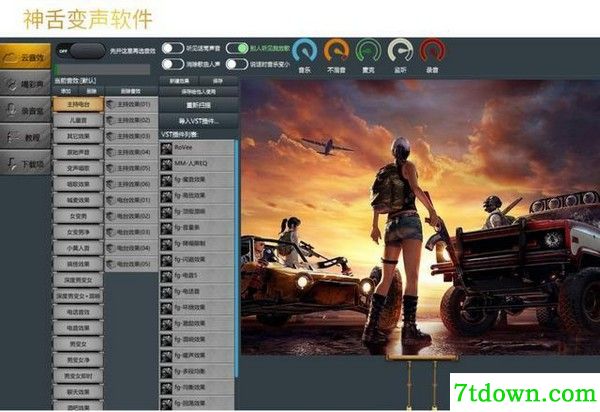Click the red 录音 record knob

pyautogui.click(x=432, y=51)
